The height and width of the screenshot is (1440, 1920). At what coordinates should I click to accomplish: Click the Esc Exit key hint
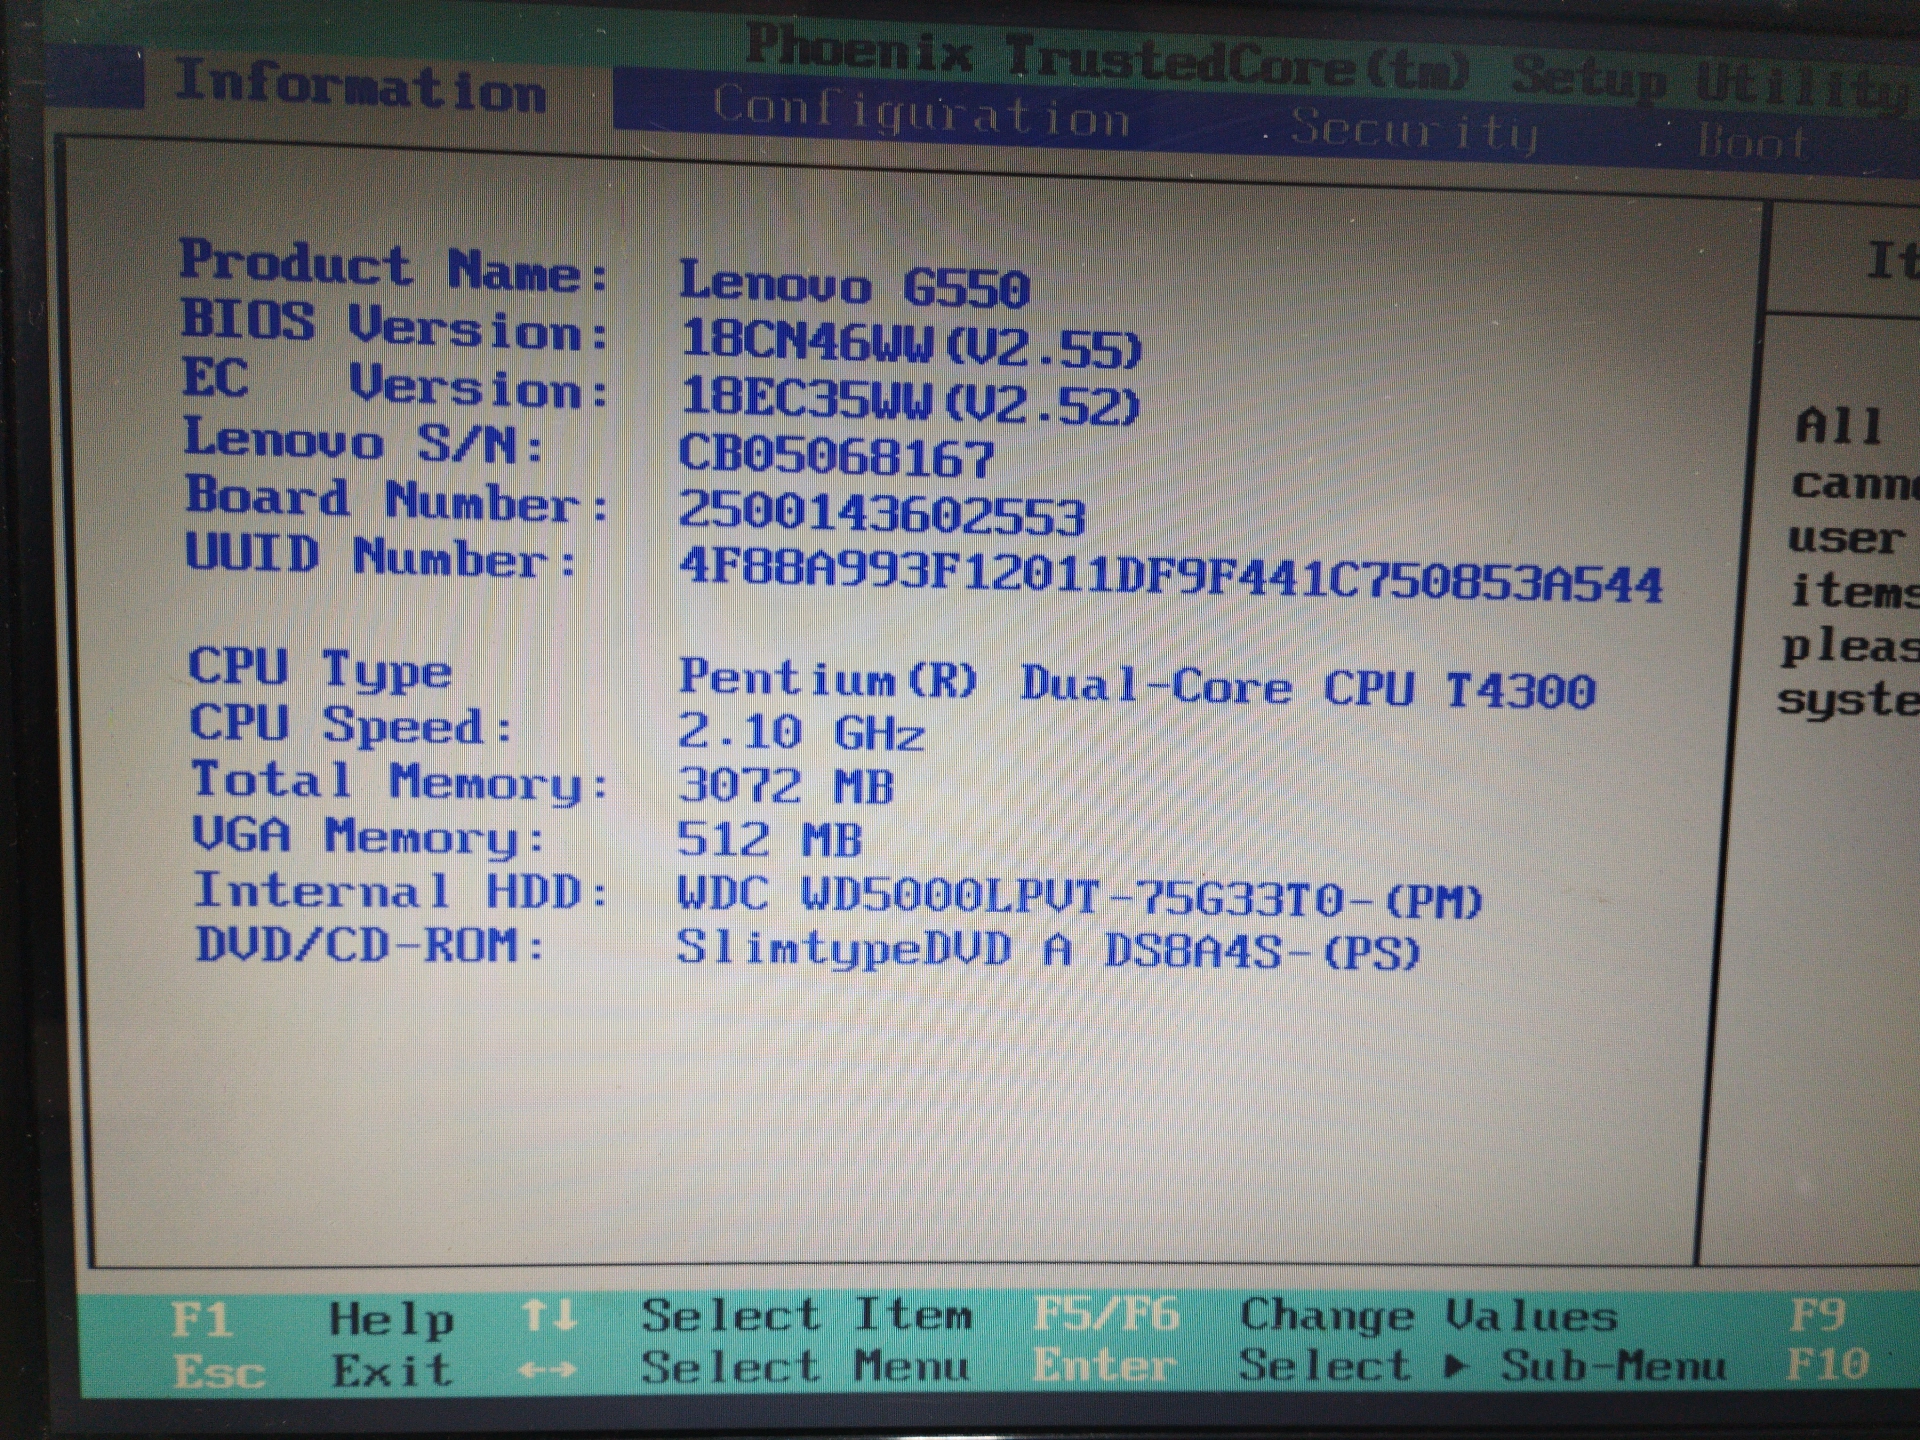click(x=312, y=1371)
